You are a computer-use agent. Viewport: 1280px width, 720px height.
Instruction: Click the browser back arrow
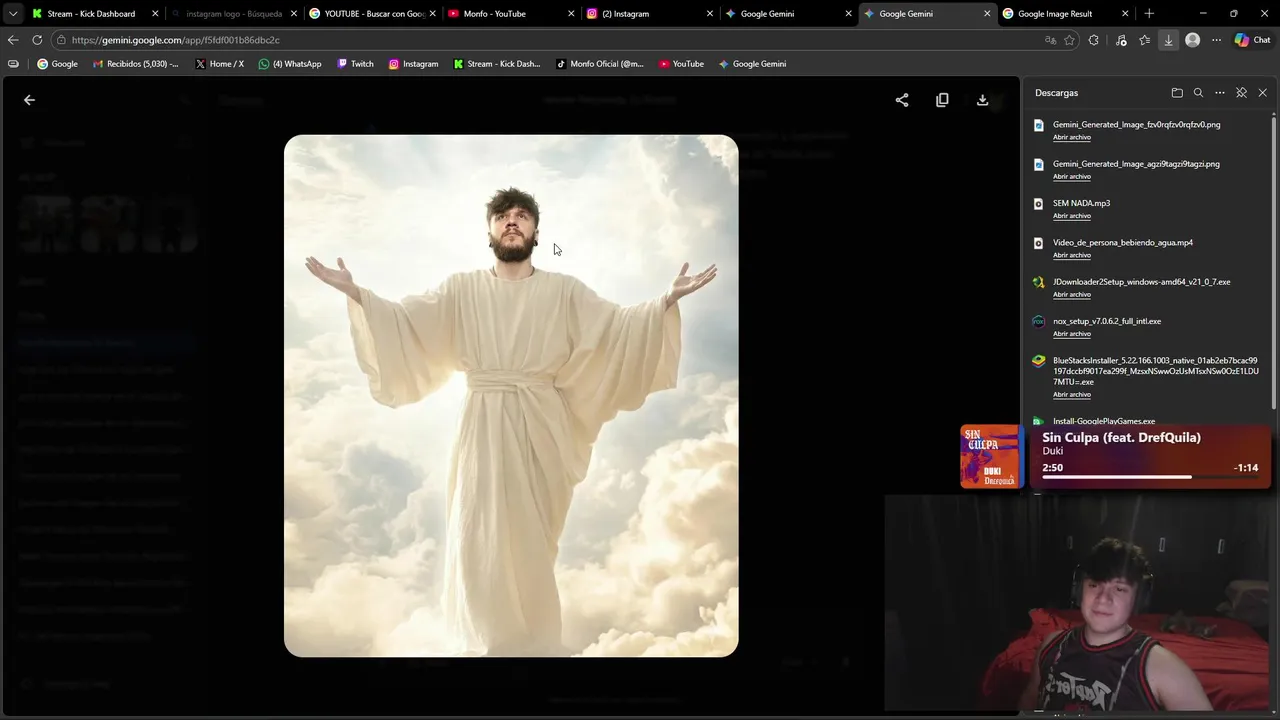(13, 40)
